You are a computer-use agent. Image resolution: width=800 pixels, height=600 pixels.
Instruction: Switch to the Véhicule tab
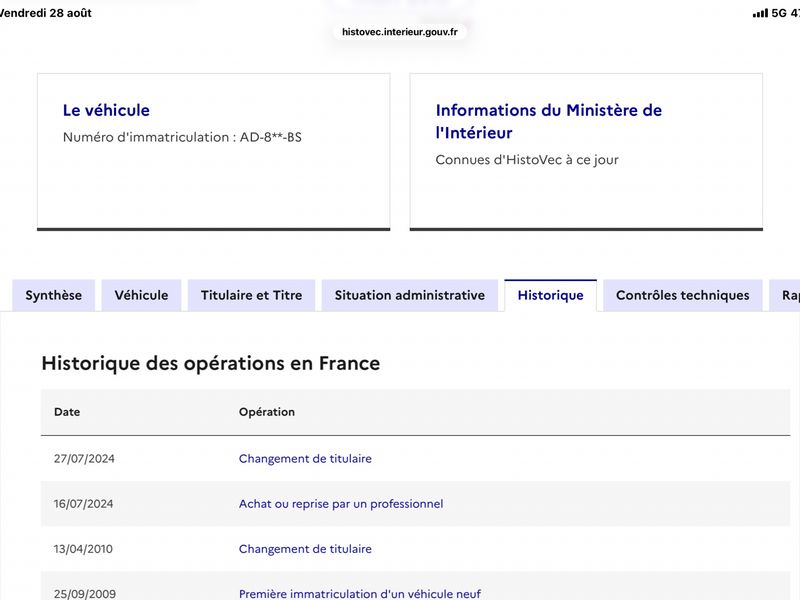tap(141, 295)
